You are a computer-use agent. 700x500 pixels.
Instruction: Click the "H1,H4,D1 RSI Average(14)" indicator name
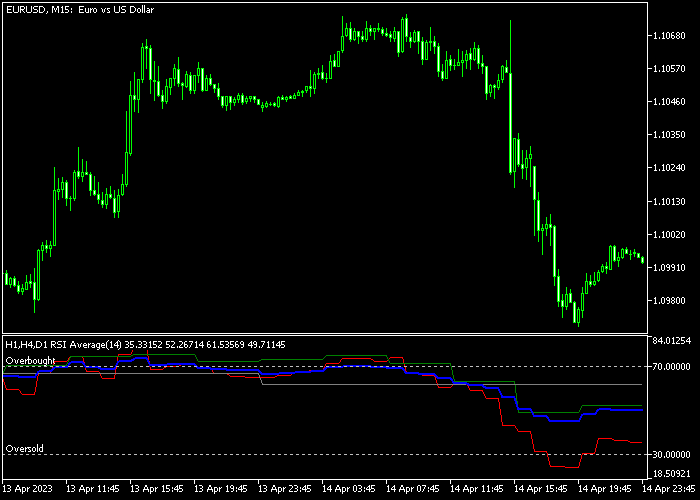(x=63, y=345)
